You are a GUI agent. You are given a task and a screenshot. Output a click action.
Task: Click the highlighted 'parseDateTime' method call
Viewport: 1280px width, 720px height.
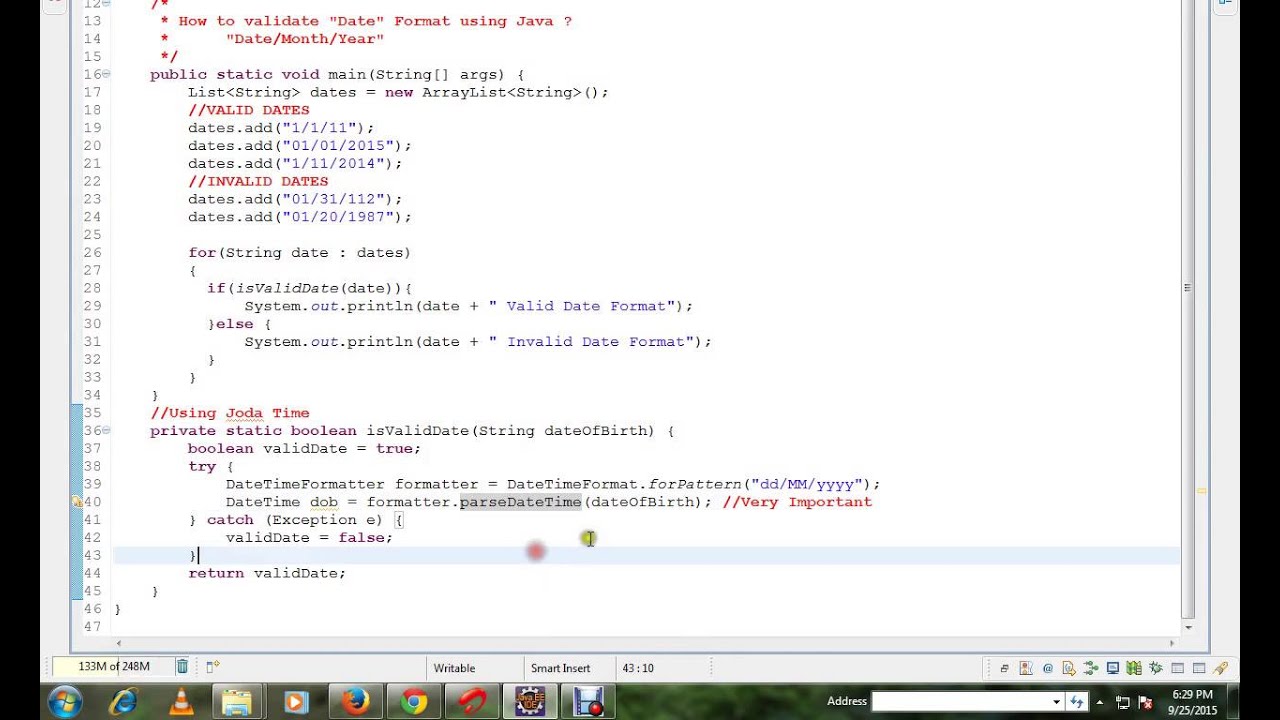point(520,502)
